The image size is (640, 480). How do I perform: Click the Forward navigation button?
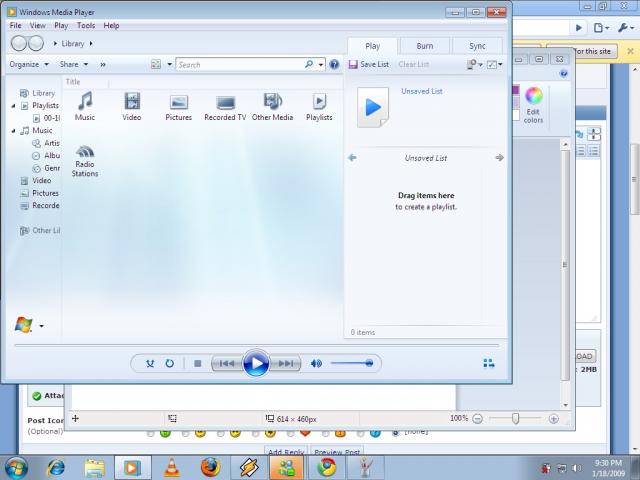tap(36, 43)
